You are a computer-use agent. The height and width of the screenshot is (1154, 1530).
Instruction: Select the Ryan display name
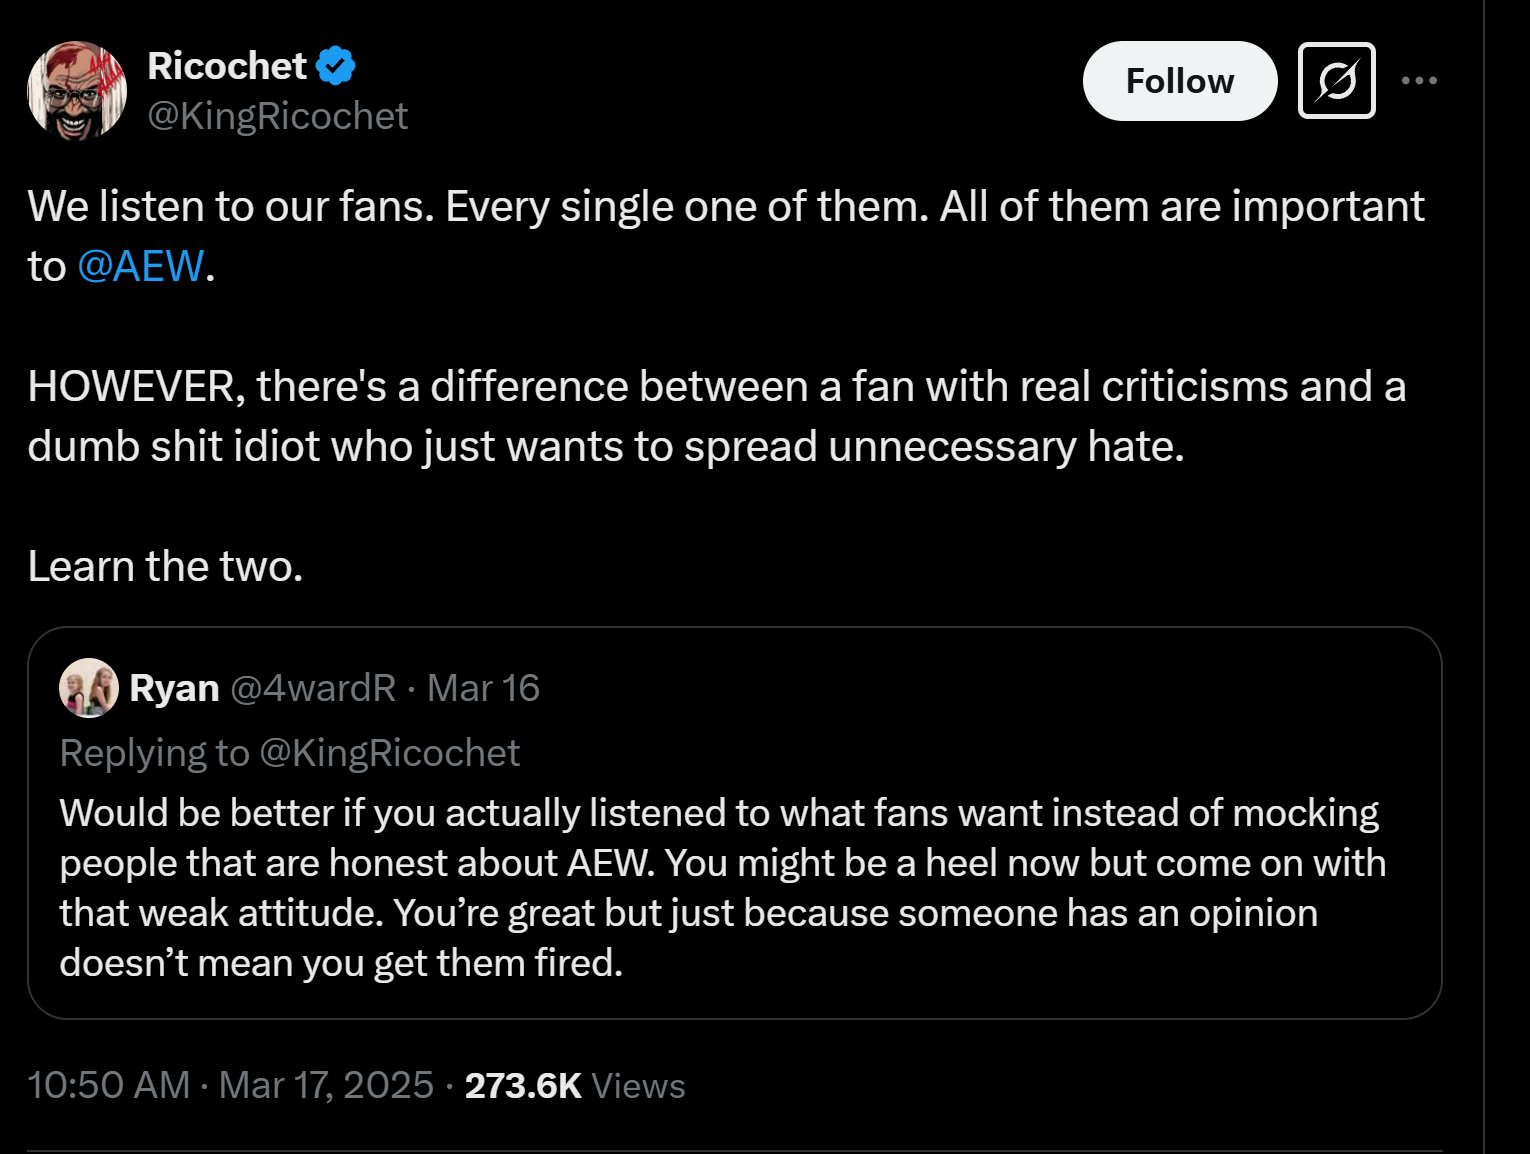(174, 688)
